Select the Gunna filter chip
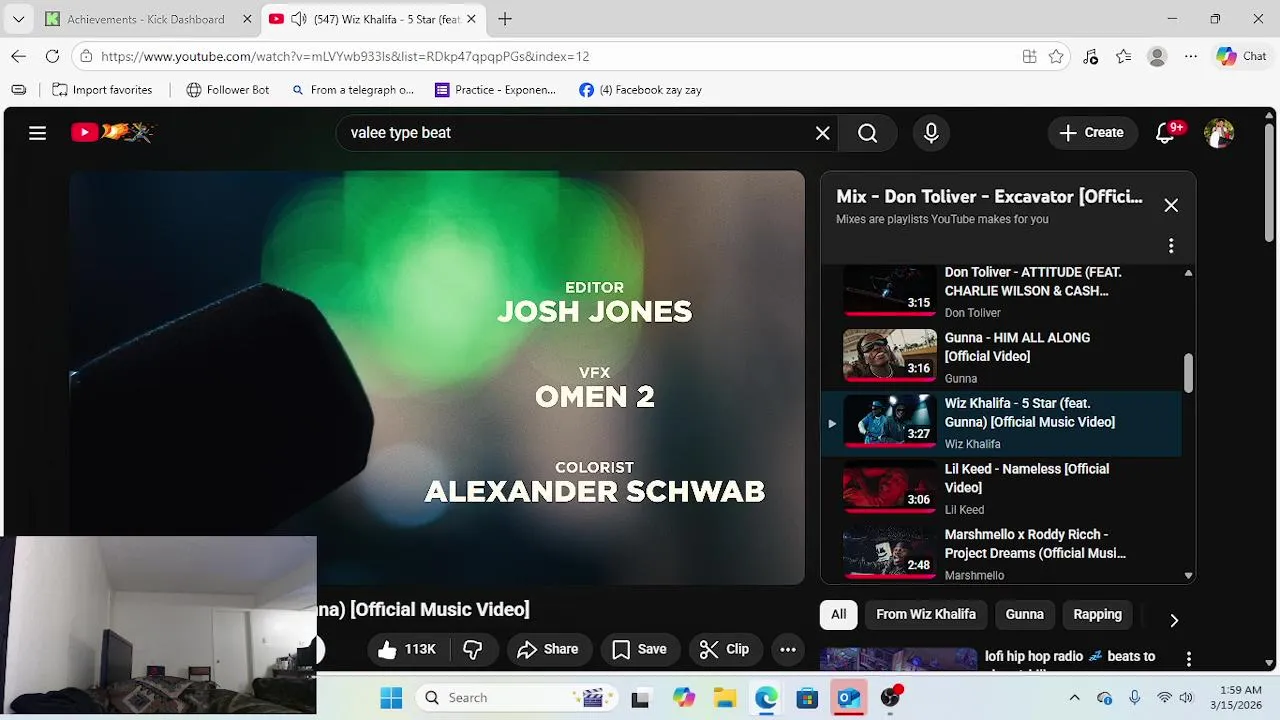The width and height of the screenshot is (1280, 720). point(1025,615)
